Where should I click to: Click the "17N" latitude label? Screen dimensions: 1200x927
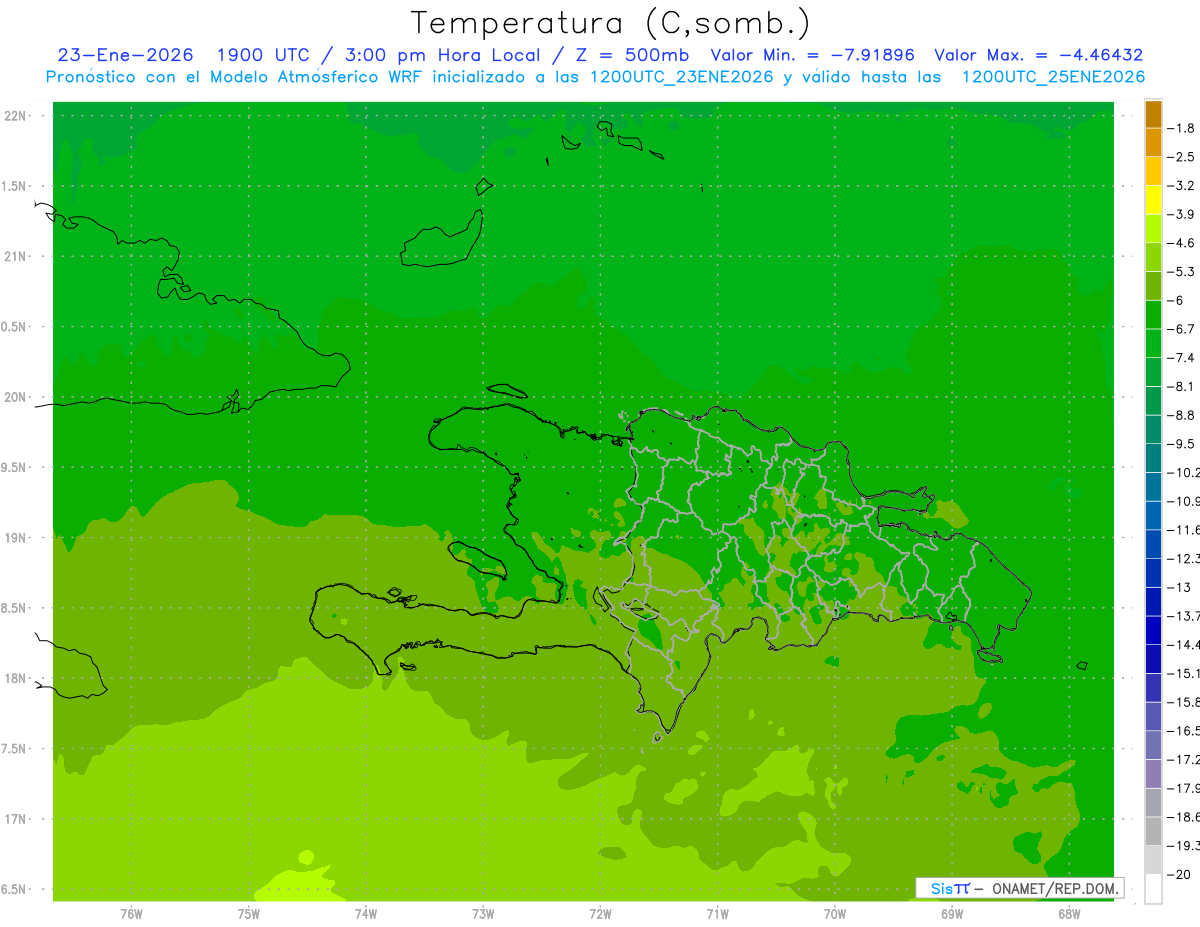click(x=14, y=819)
